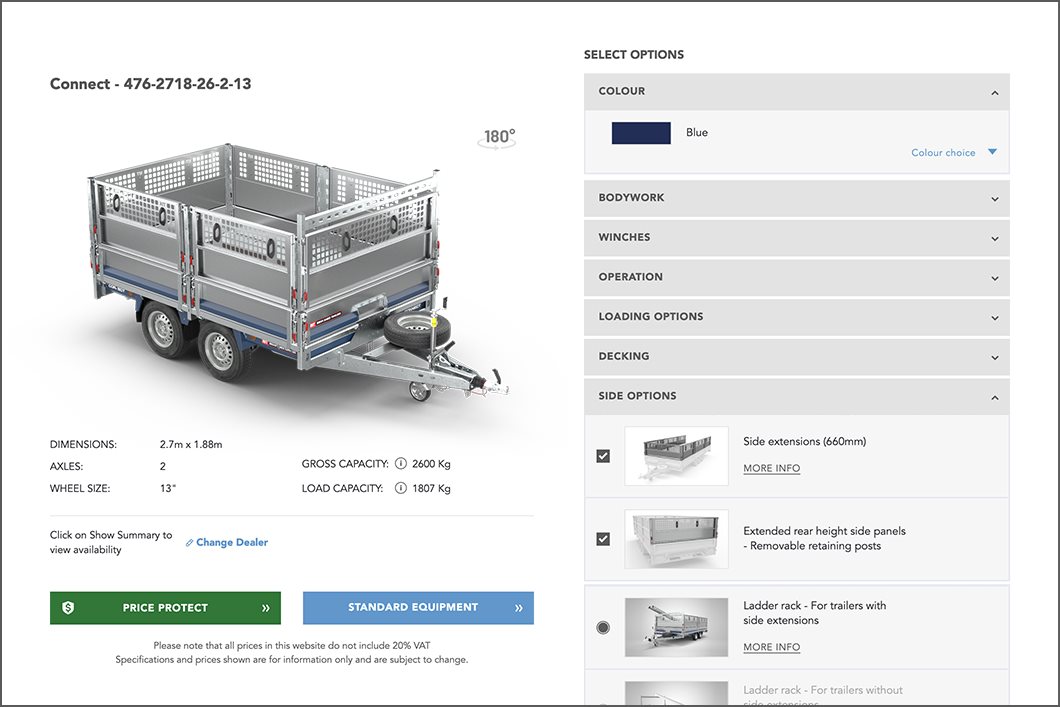
Task: Collapse the Side Options section
Action: point(796,396)
